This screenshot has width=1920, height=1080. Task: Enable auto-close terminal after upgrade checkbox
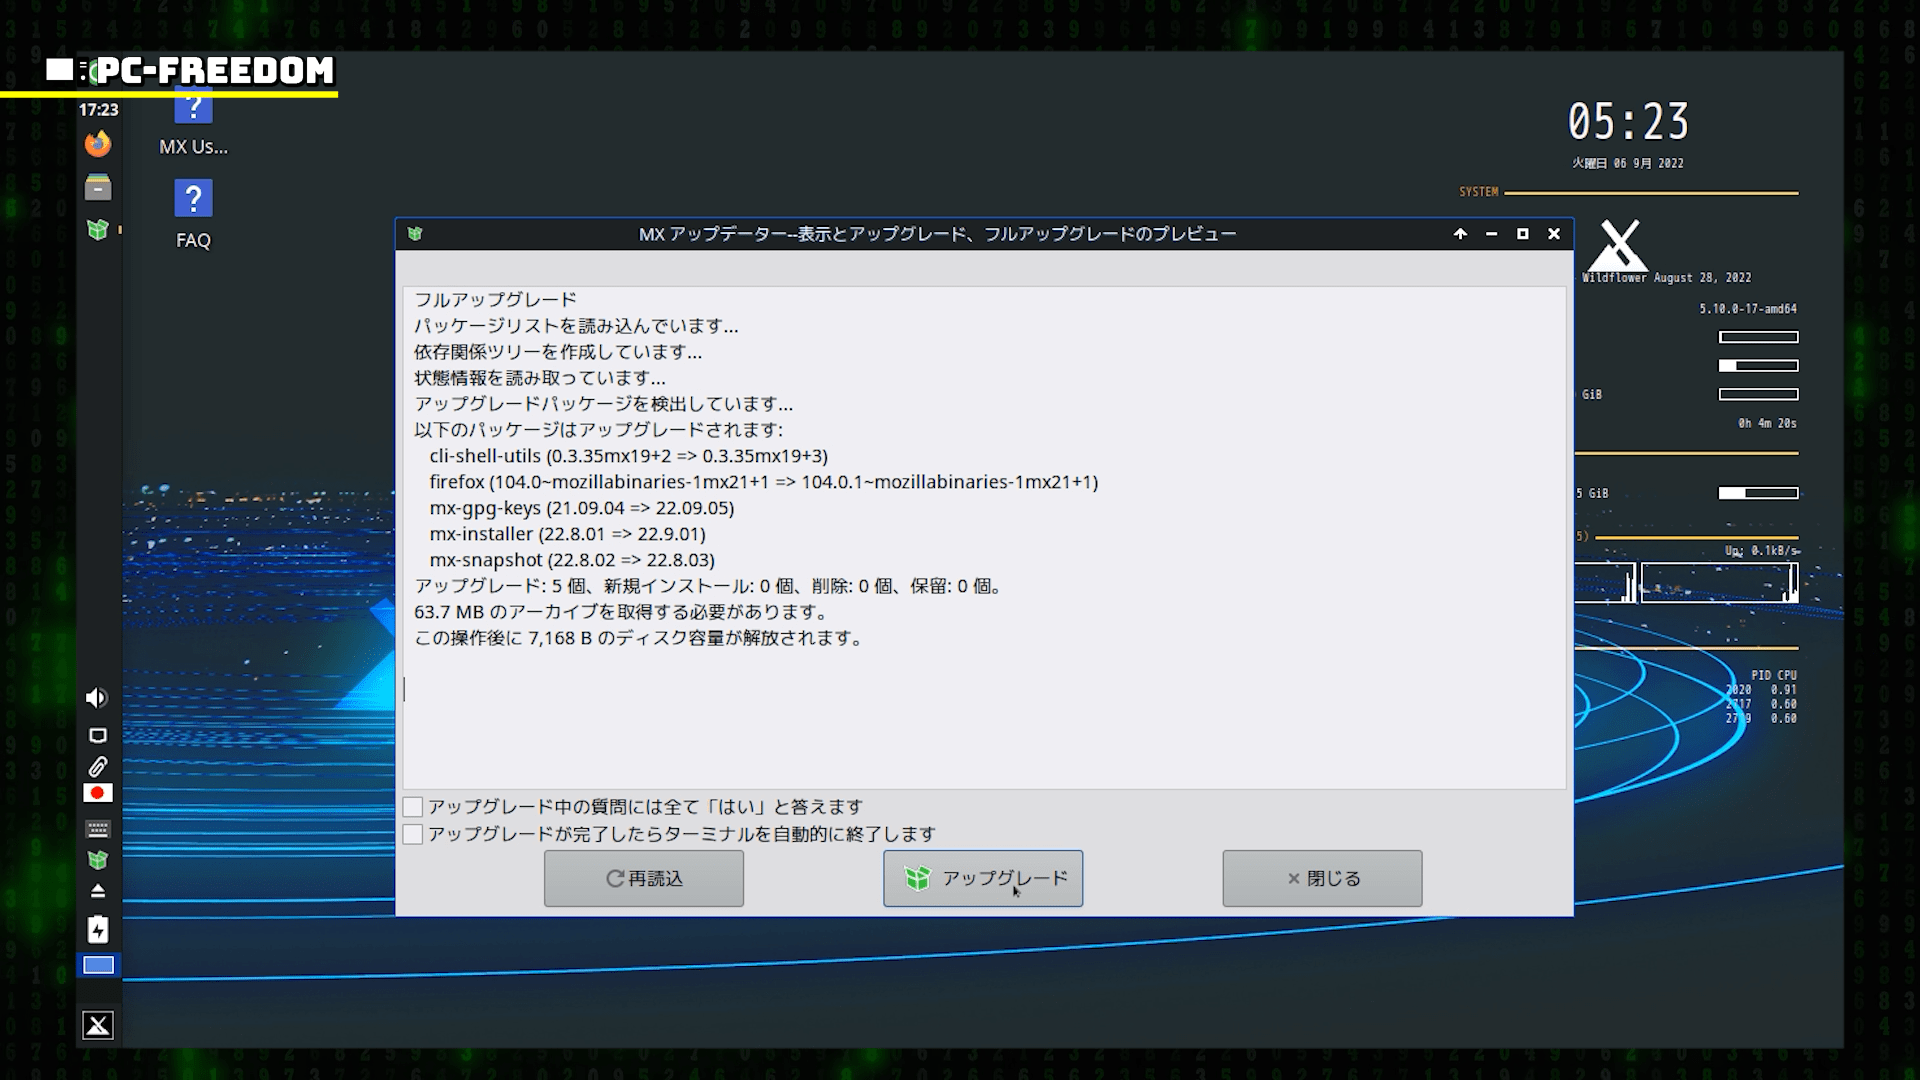point(413,834)
